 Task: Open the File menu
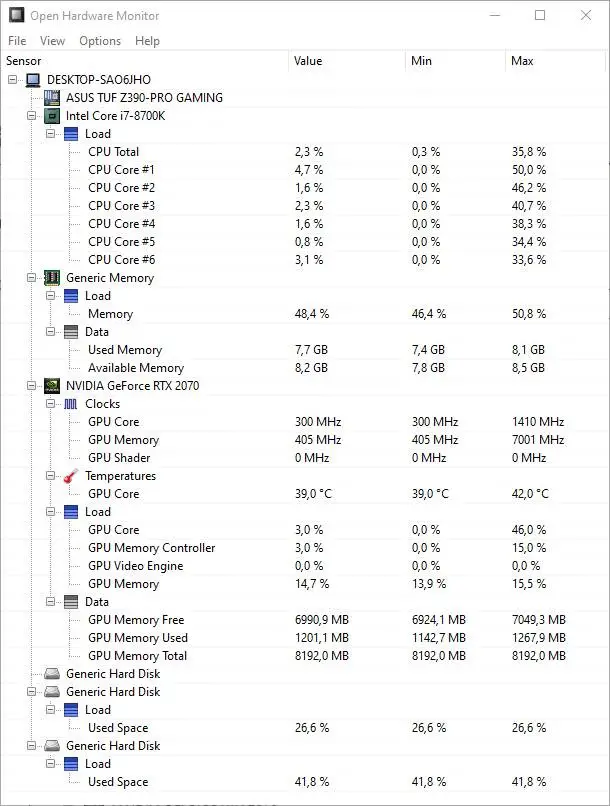pos(17,41)
